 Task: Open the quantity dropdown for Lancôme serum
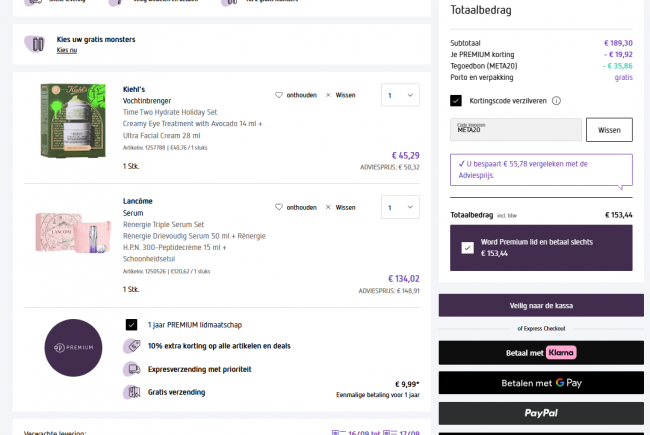point(400,207)
